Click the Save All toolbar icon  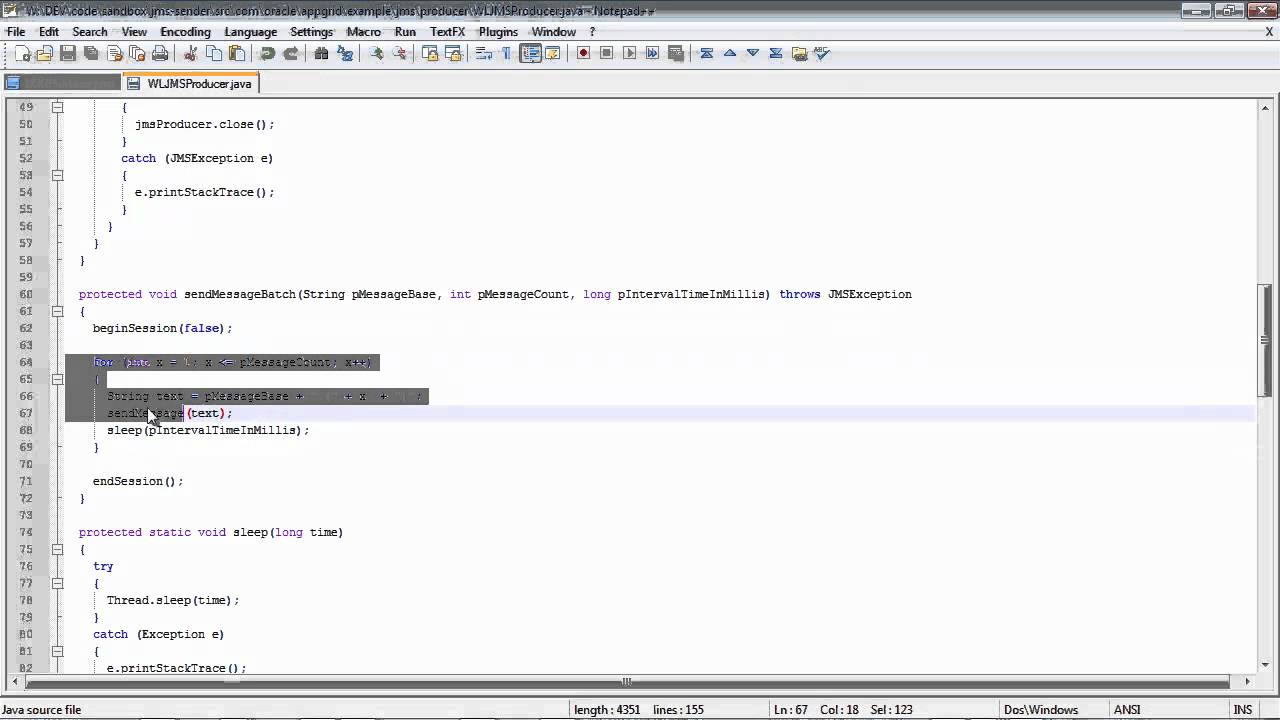[x=91, y=53]
